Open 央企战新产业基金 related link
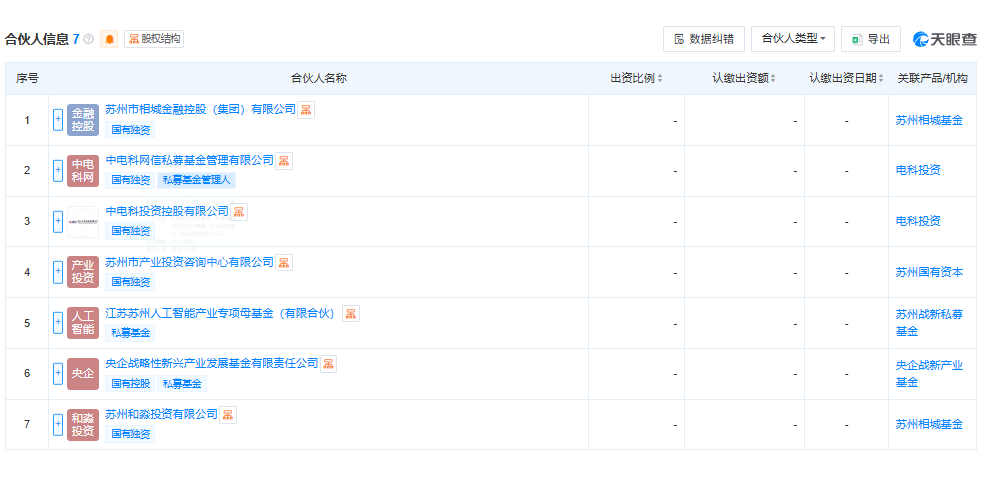 (x=929, y=374)
